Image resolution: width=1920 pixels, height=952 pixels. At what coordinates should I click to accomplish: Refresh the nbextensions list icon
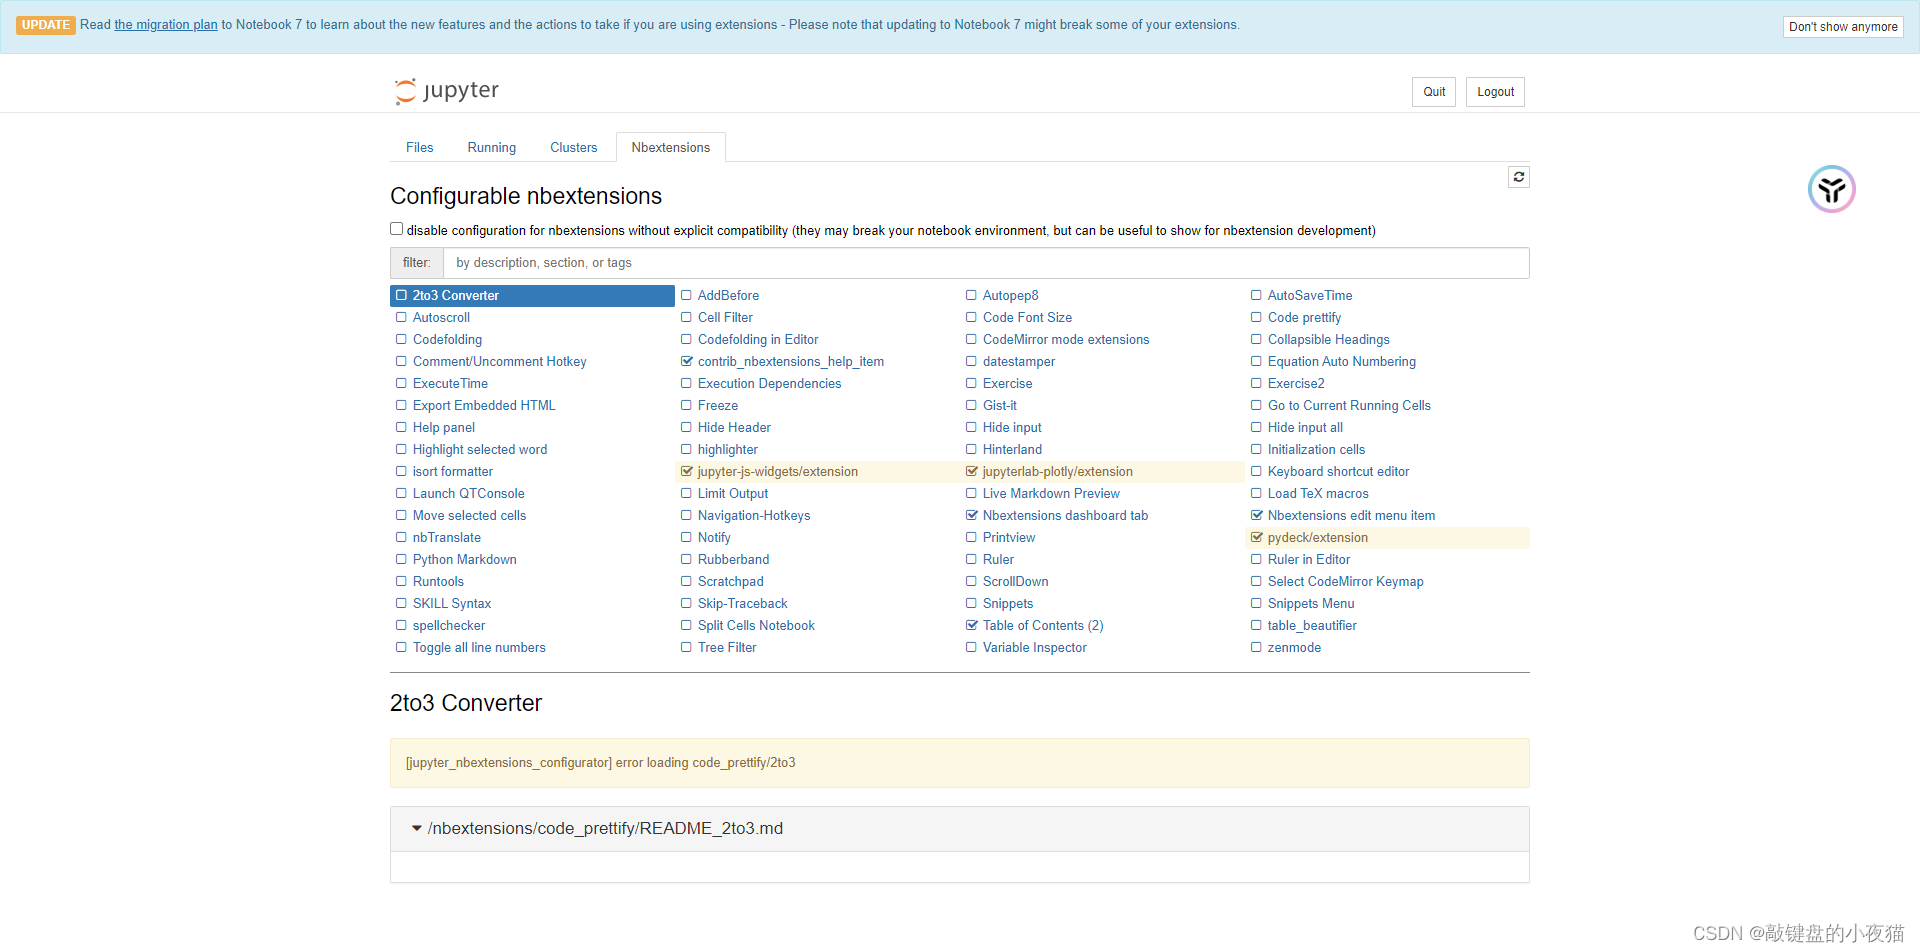(x=1518, y=177)
